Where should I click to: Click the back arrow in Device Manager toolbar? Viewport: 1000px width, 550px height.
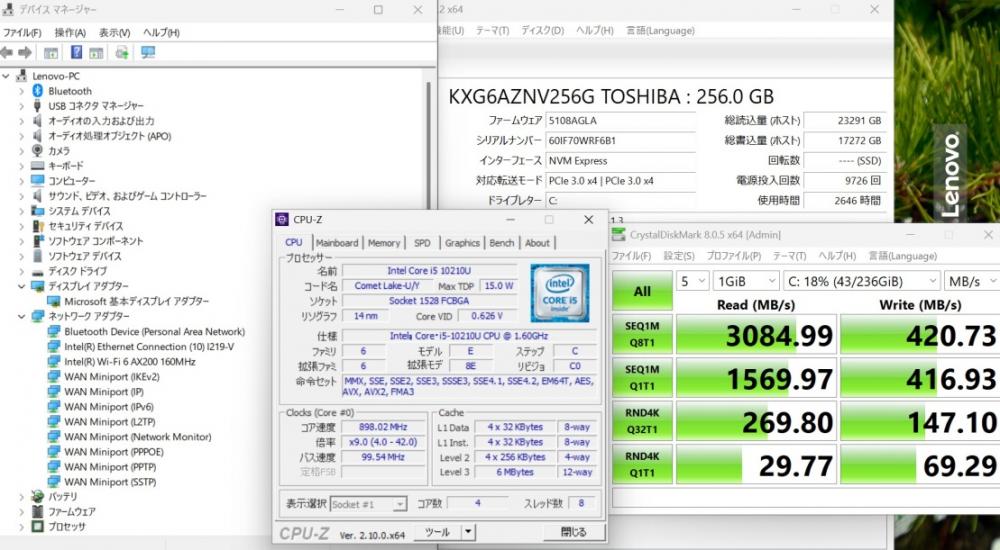[x=8, y=52]
